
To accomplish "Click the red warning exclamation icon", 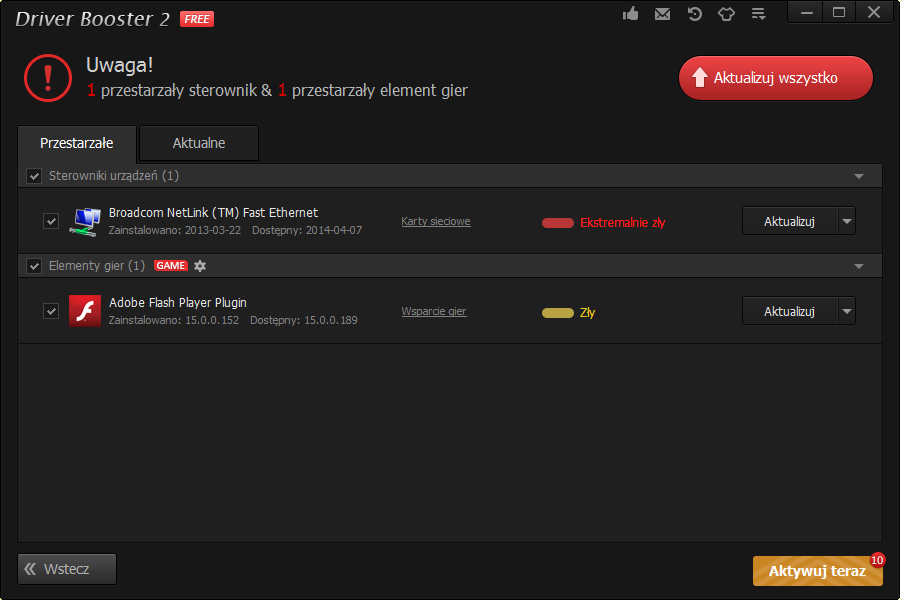I will click(48, 78).
